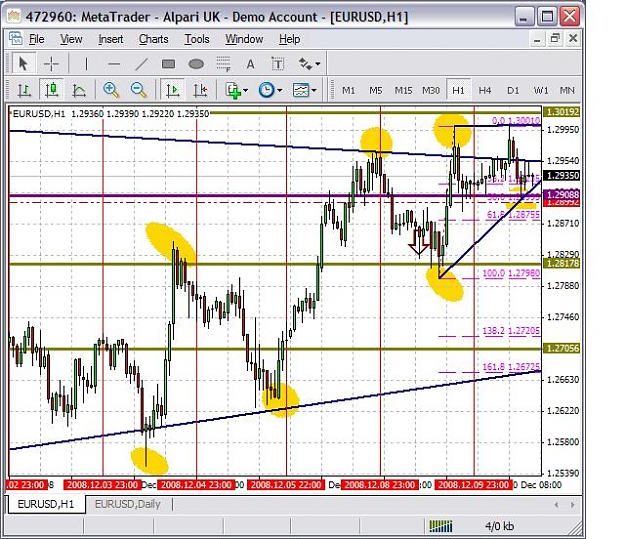Select the rectangle shape tool
Viewport: 625px width, 539px height.
[169, 64]
